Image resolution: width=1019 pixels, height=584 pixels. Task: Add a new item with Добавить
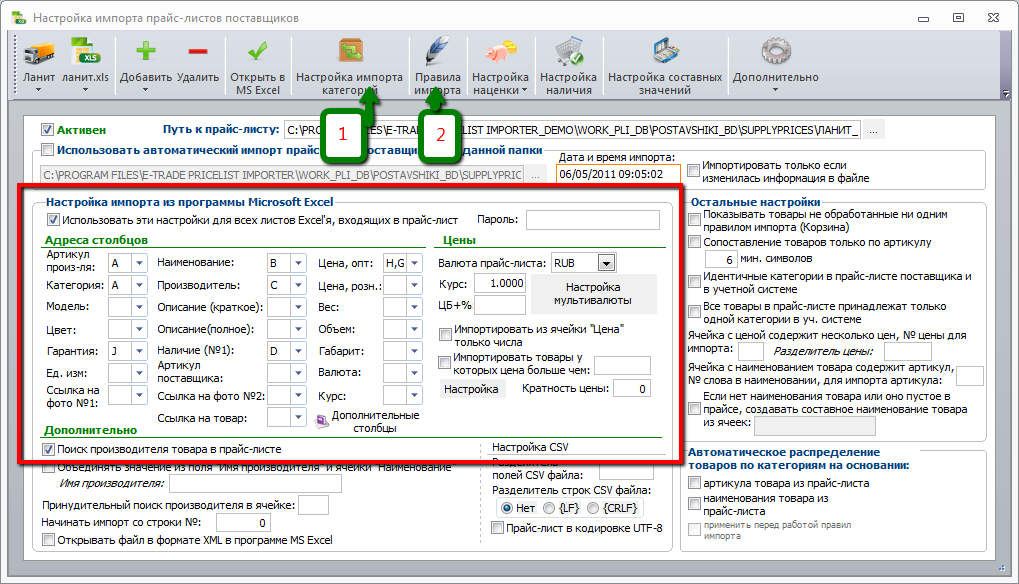coord(146,51)
